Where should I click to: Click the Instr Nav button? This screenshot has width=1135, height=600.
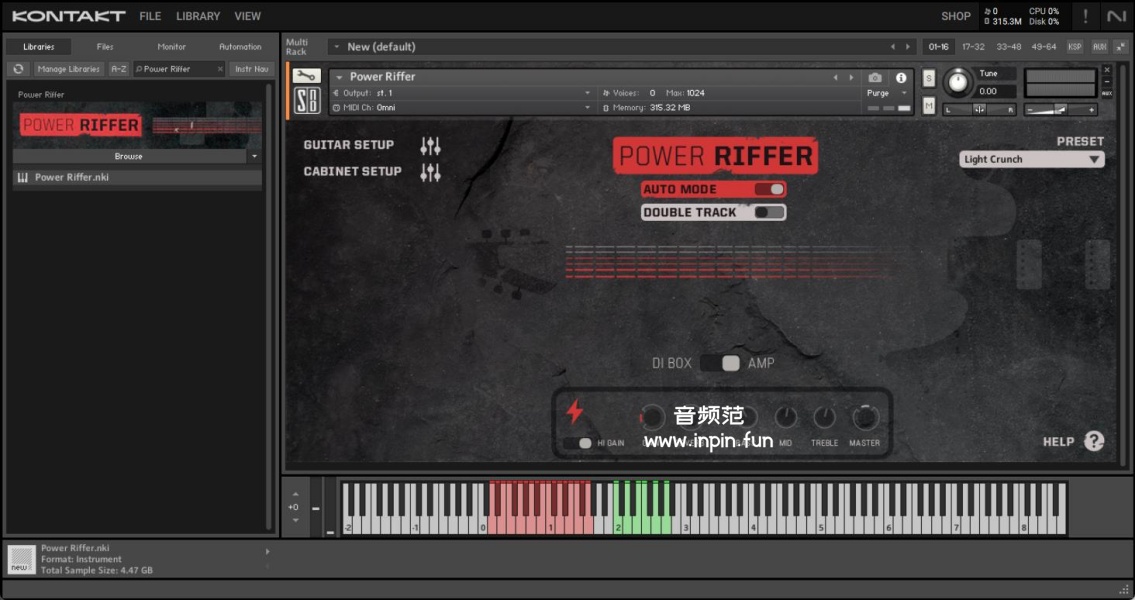pyautogui.click(x=252, y=69)
